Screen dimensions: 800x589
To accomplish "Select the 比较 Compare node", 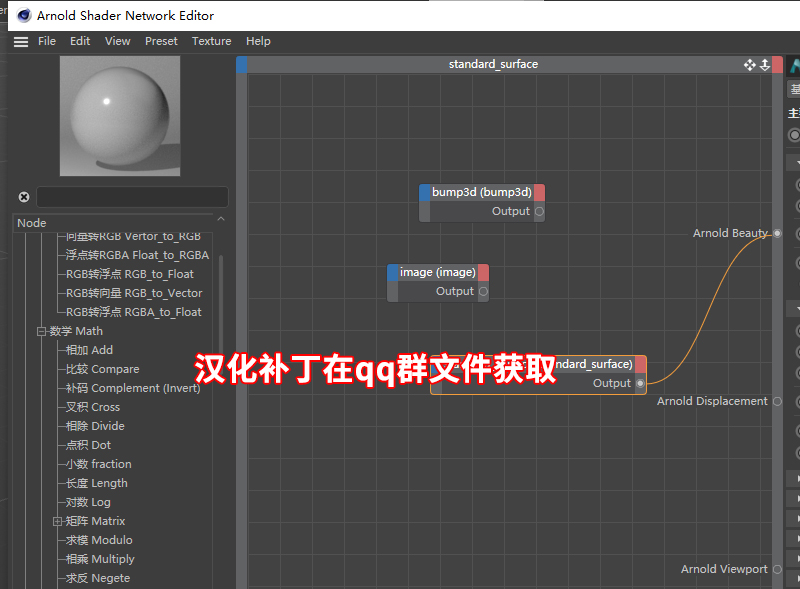I will tap(103, 369).
